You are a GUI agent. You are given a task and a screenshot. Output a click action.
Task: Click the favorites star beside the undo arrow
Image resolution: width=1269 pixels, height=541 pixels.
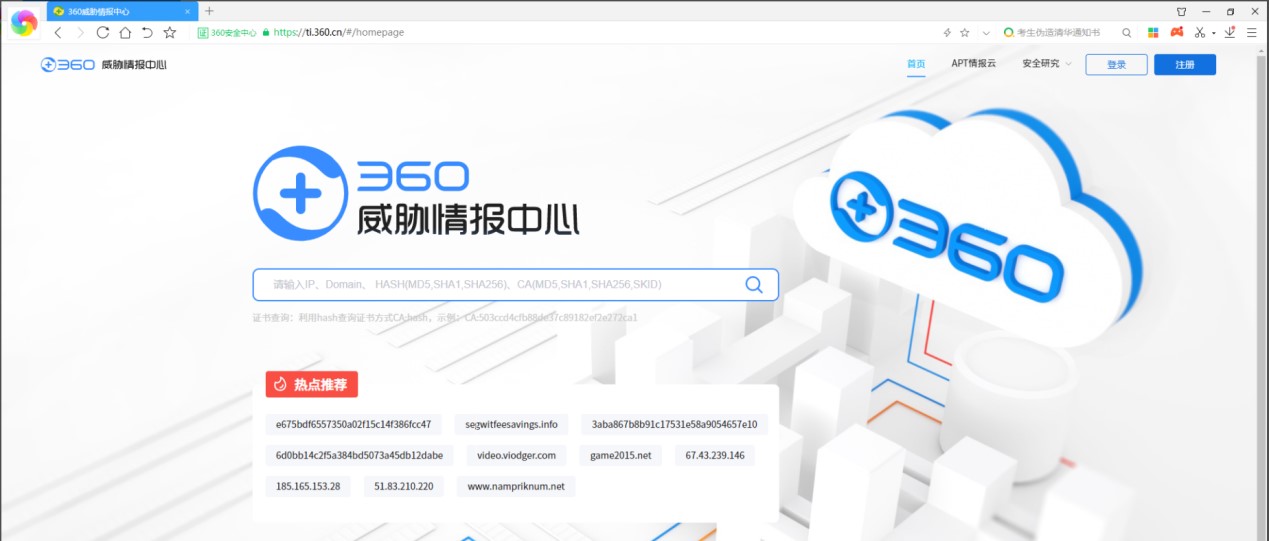tap(170, 32)
